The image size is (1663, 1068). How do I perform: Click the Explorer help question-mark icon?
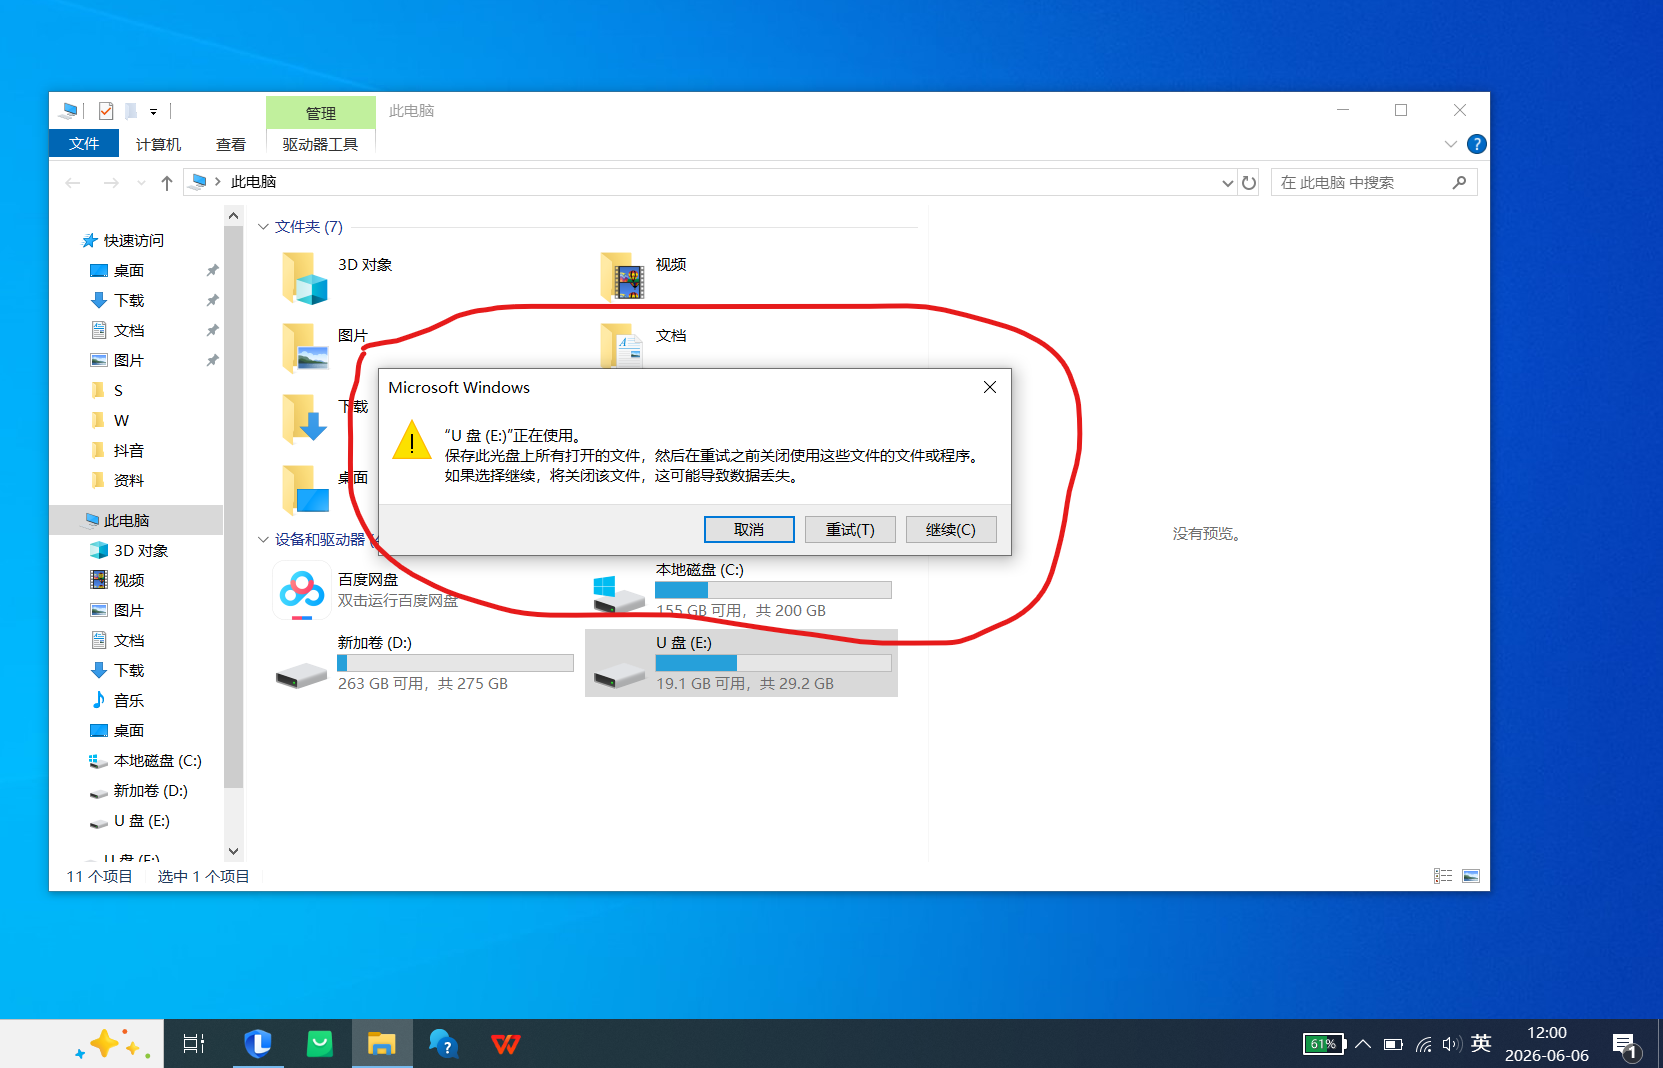pos(1476,144)
